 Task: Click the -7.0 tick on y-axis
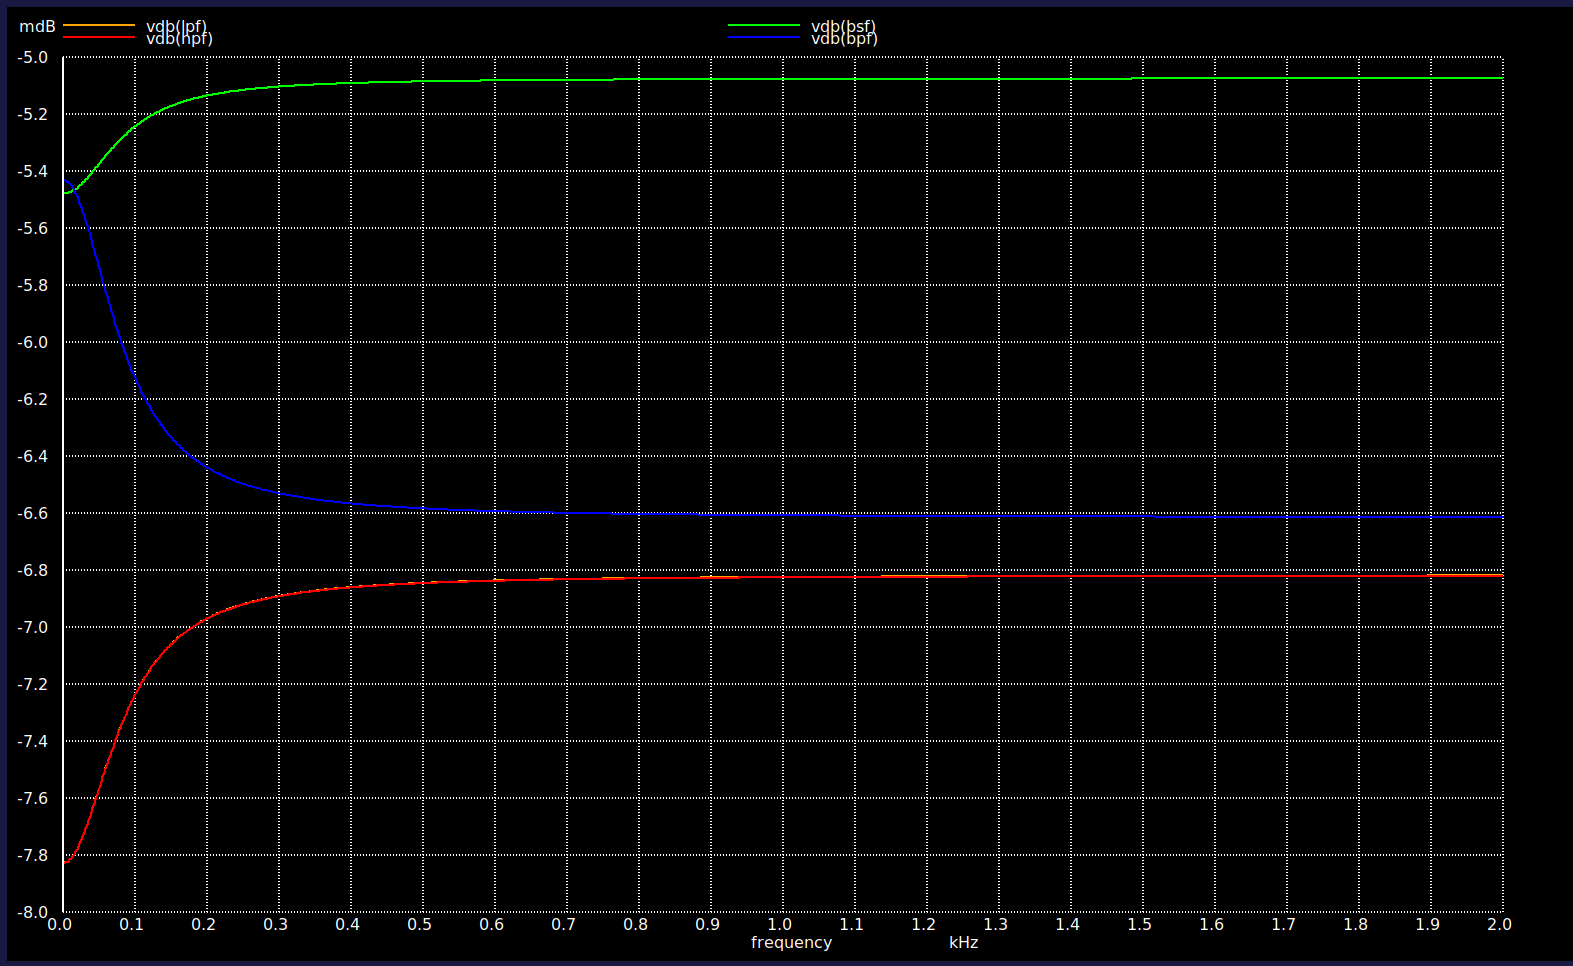click(x=33, y=627)
